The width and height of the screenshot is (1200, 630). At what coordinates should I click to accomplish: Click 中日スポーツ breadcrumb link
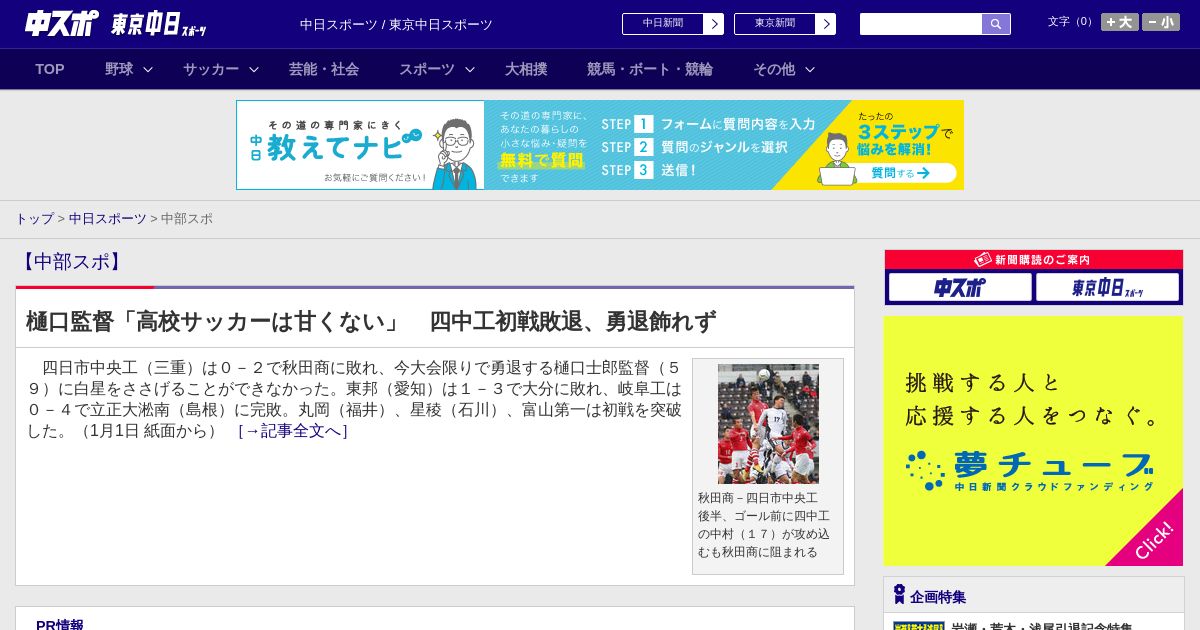click(x=108, y=218)
